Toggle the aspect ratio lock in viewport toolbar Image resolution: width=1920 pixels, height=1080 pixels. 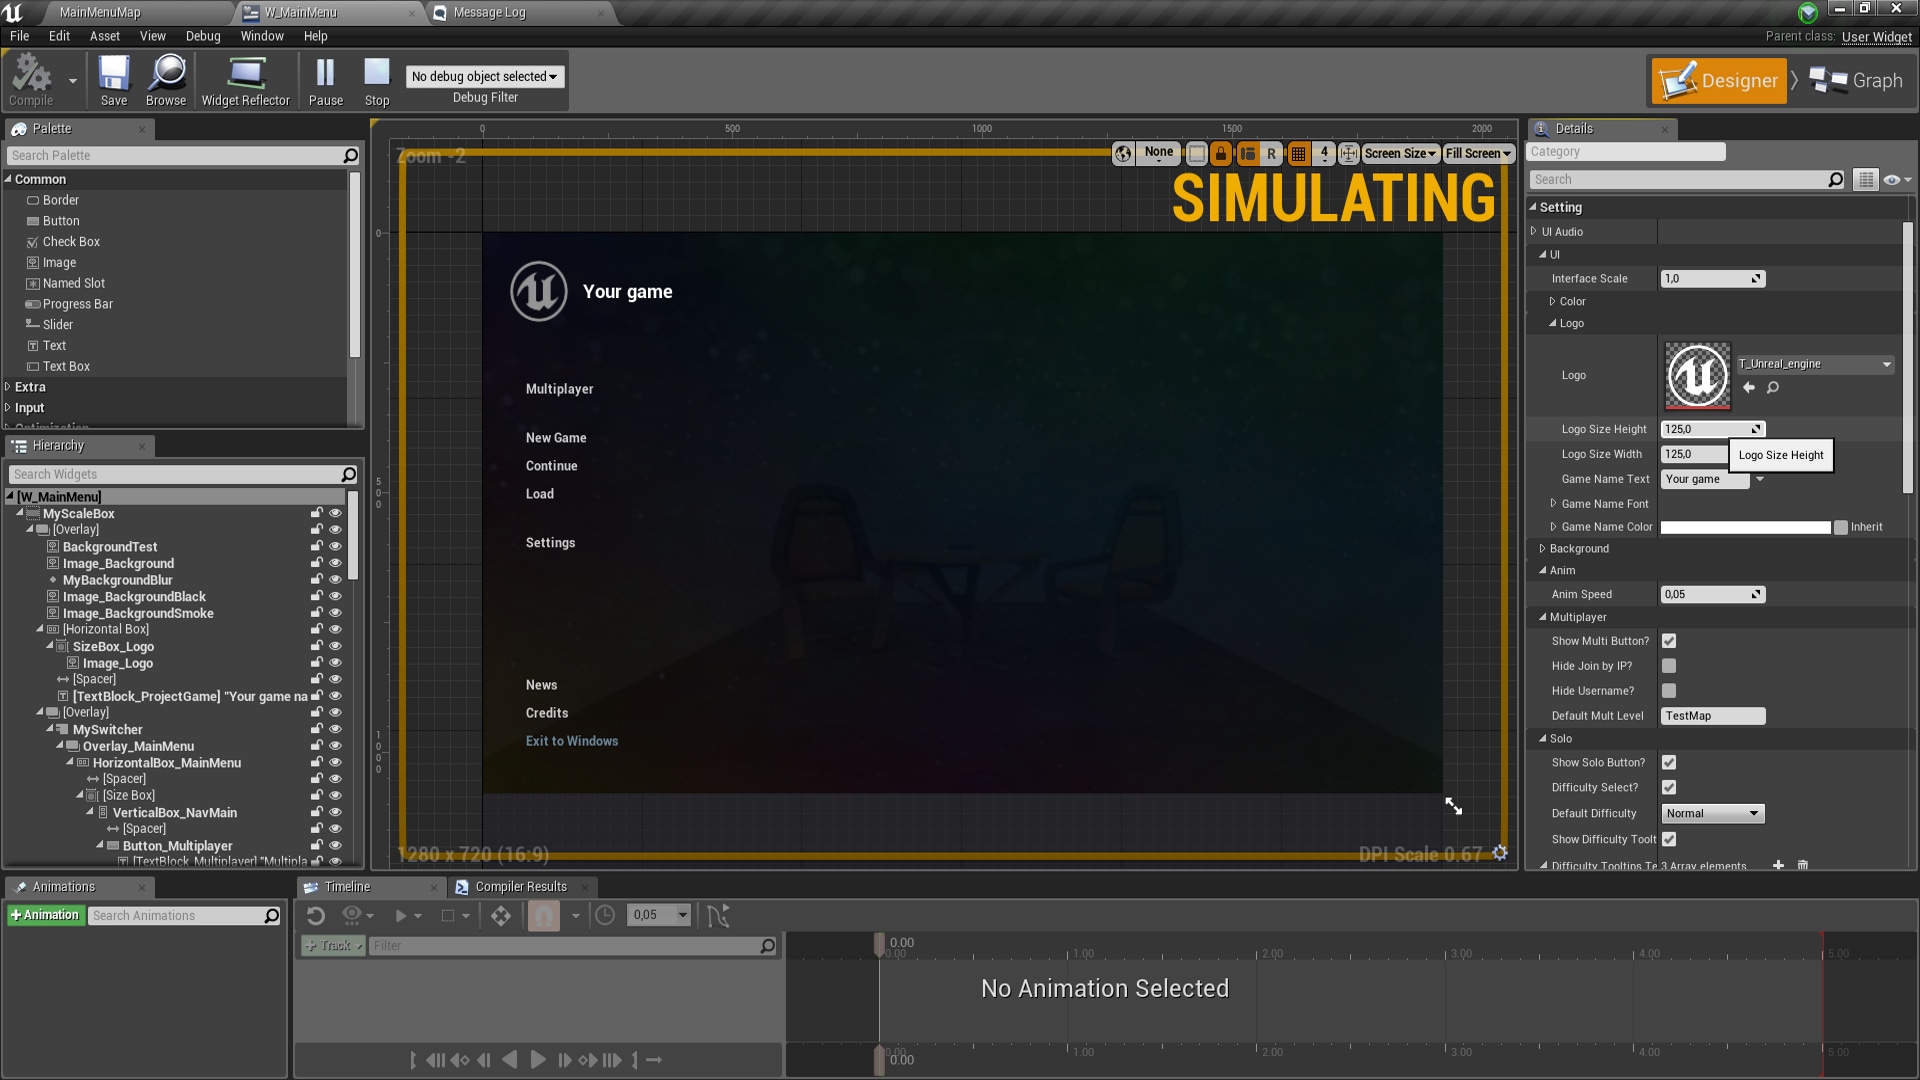coord(1221,153)
